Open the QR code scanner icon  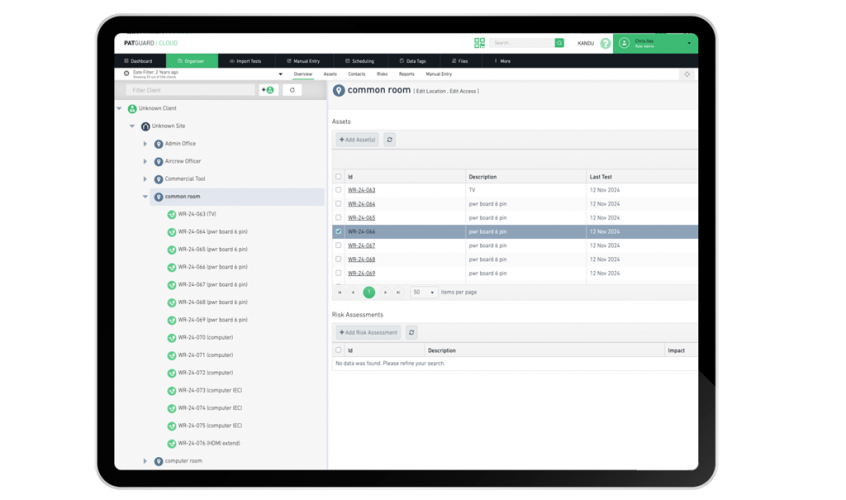click(x=479, y=43)
